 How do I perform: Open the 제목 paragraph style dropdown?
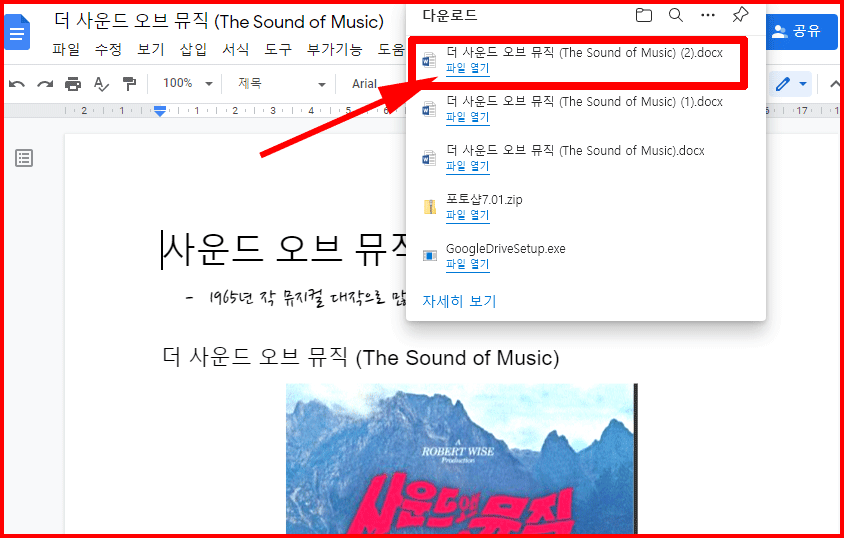point(282,83)
